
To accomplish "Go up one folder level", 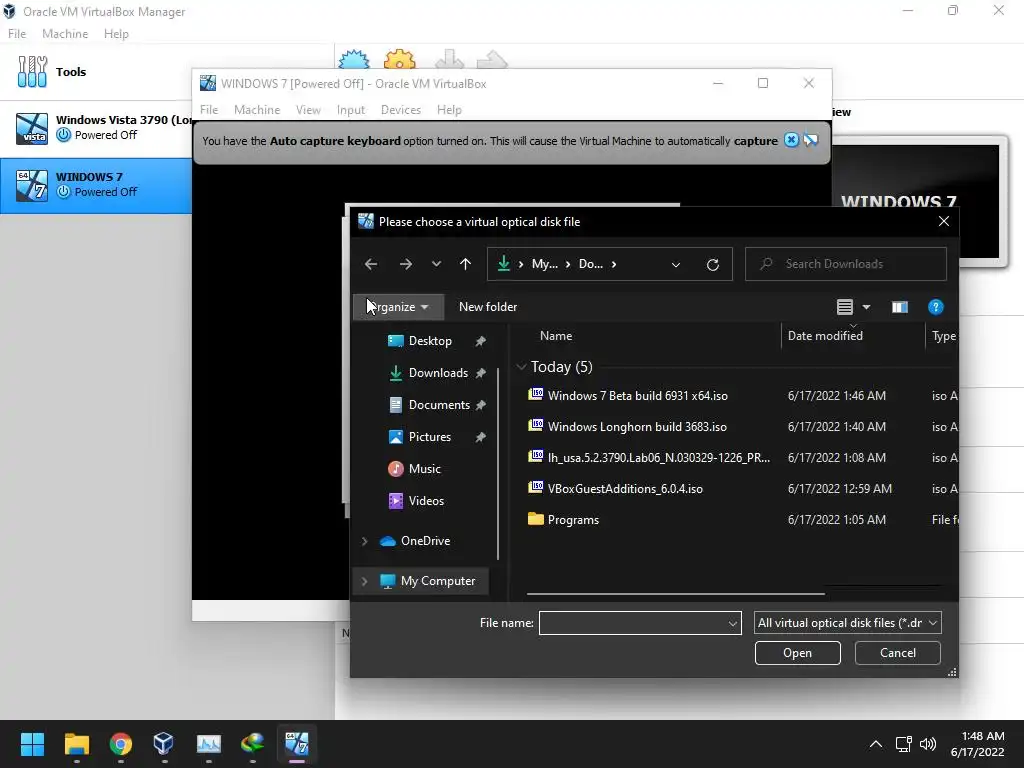I will 465,264.
